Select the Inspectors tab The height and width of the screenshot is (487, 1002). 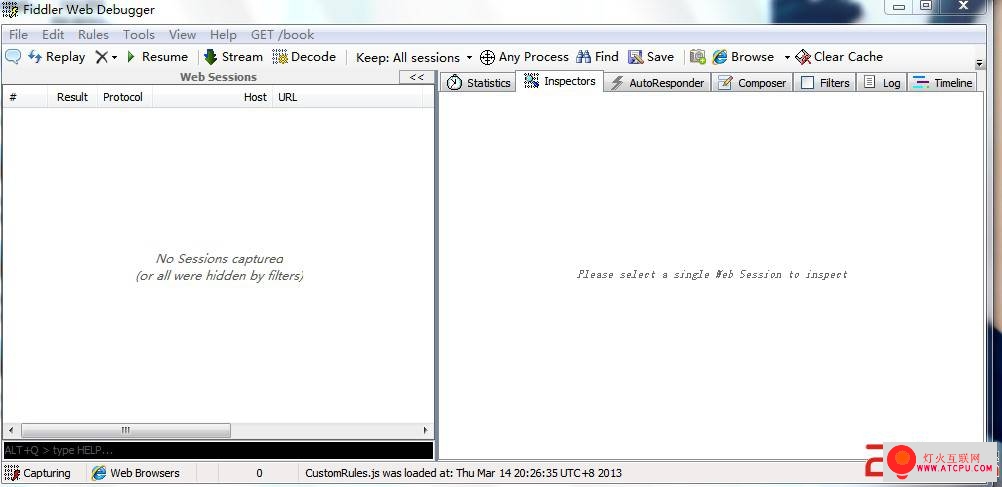[560, 81]
